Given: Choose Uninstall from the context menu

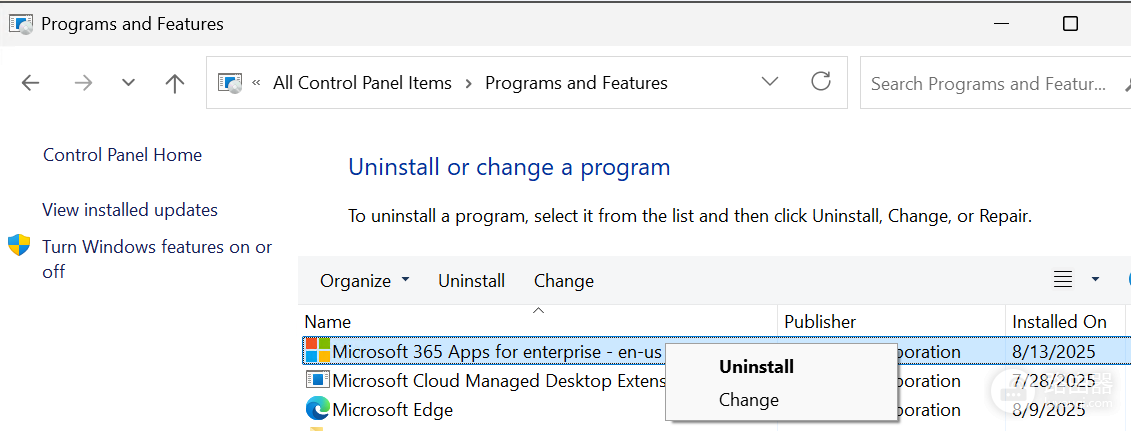Looking at the screenshot, I should point(757,367).
